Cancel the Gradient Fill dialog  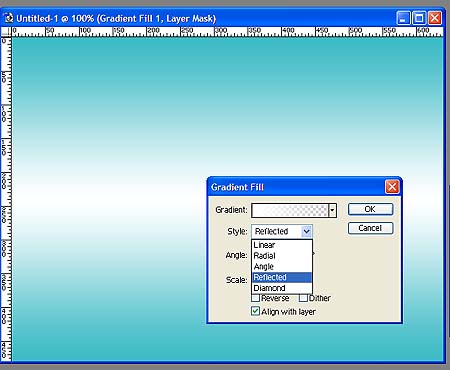370,228
